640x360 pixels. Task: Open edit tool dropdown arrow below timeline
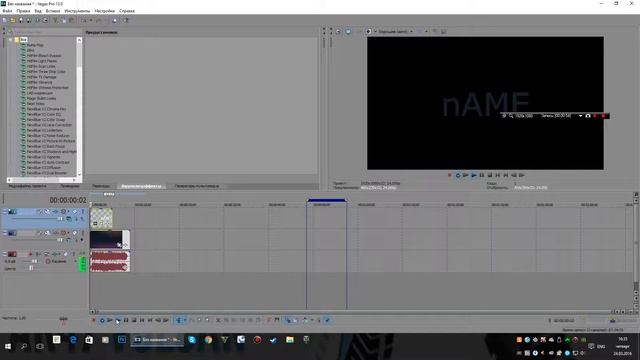(x=184, y=320)
